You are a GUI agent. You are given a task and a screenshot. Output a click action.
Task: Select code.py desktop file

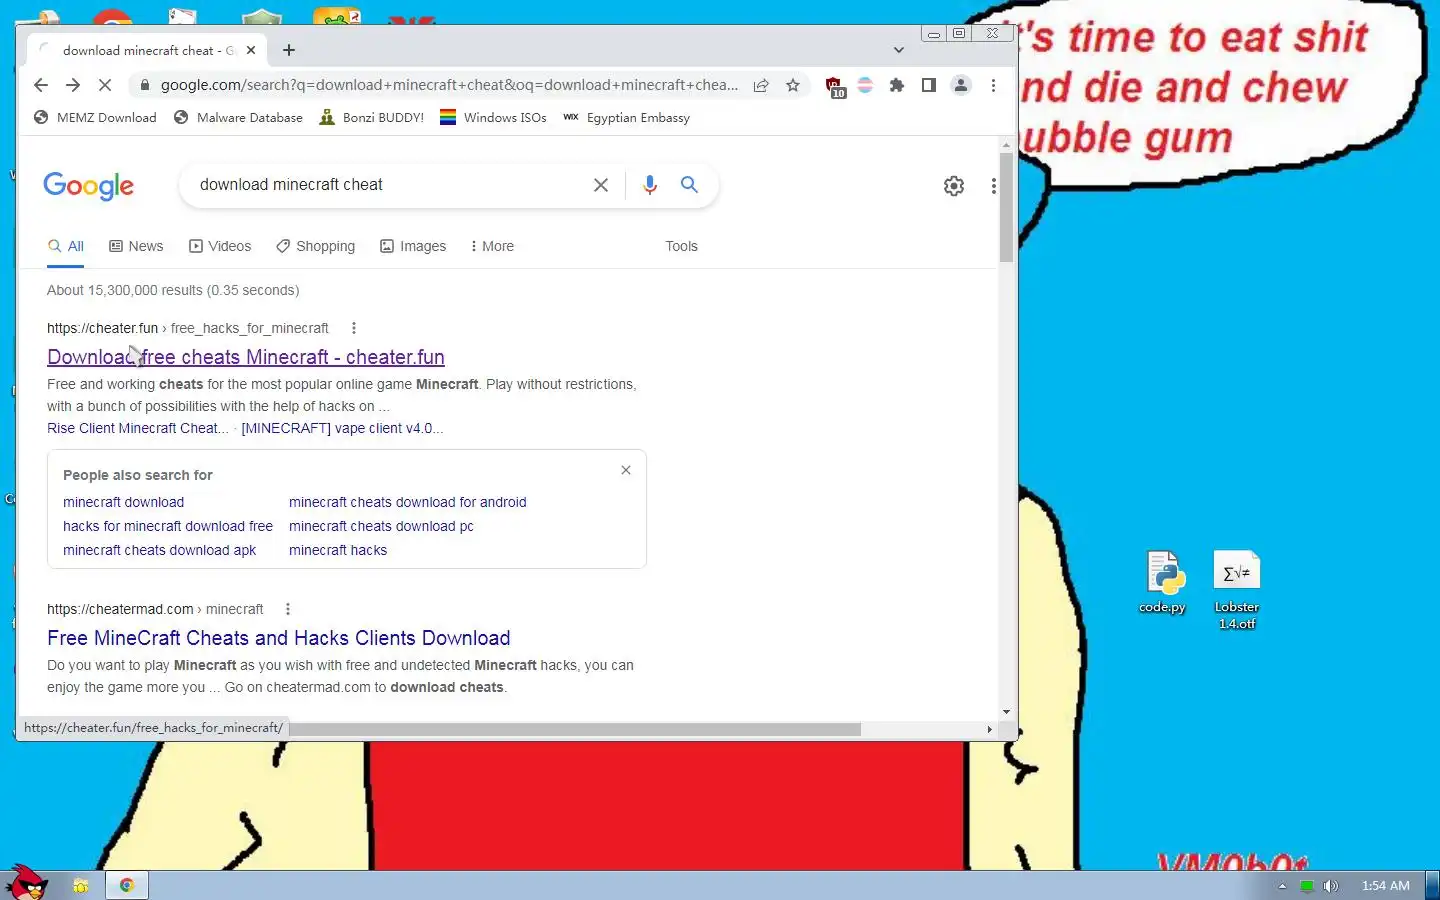point(1162,581)
